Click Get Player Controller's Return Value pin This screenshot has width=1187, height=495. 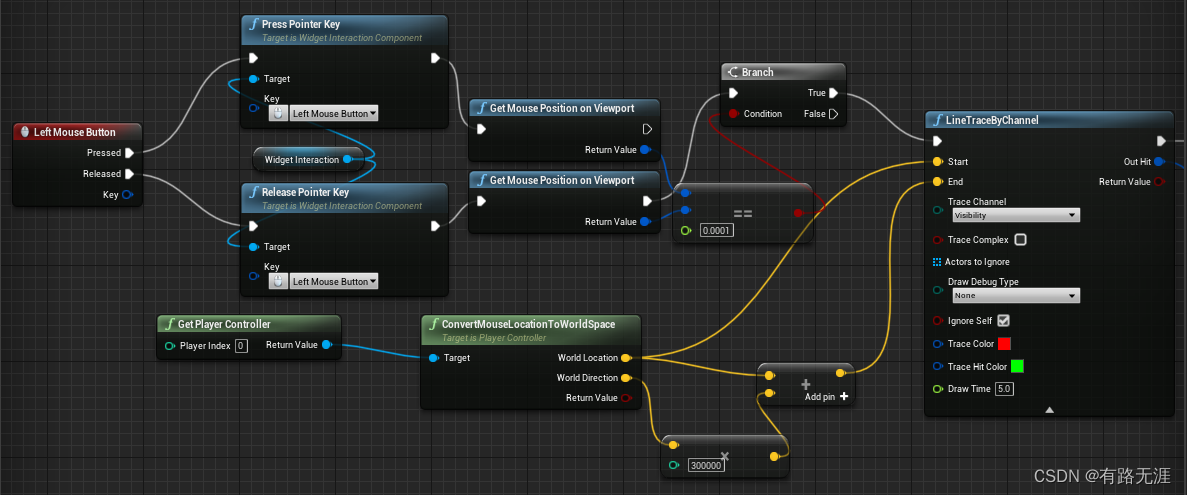pos(326,345)
